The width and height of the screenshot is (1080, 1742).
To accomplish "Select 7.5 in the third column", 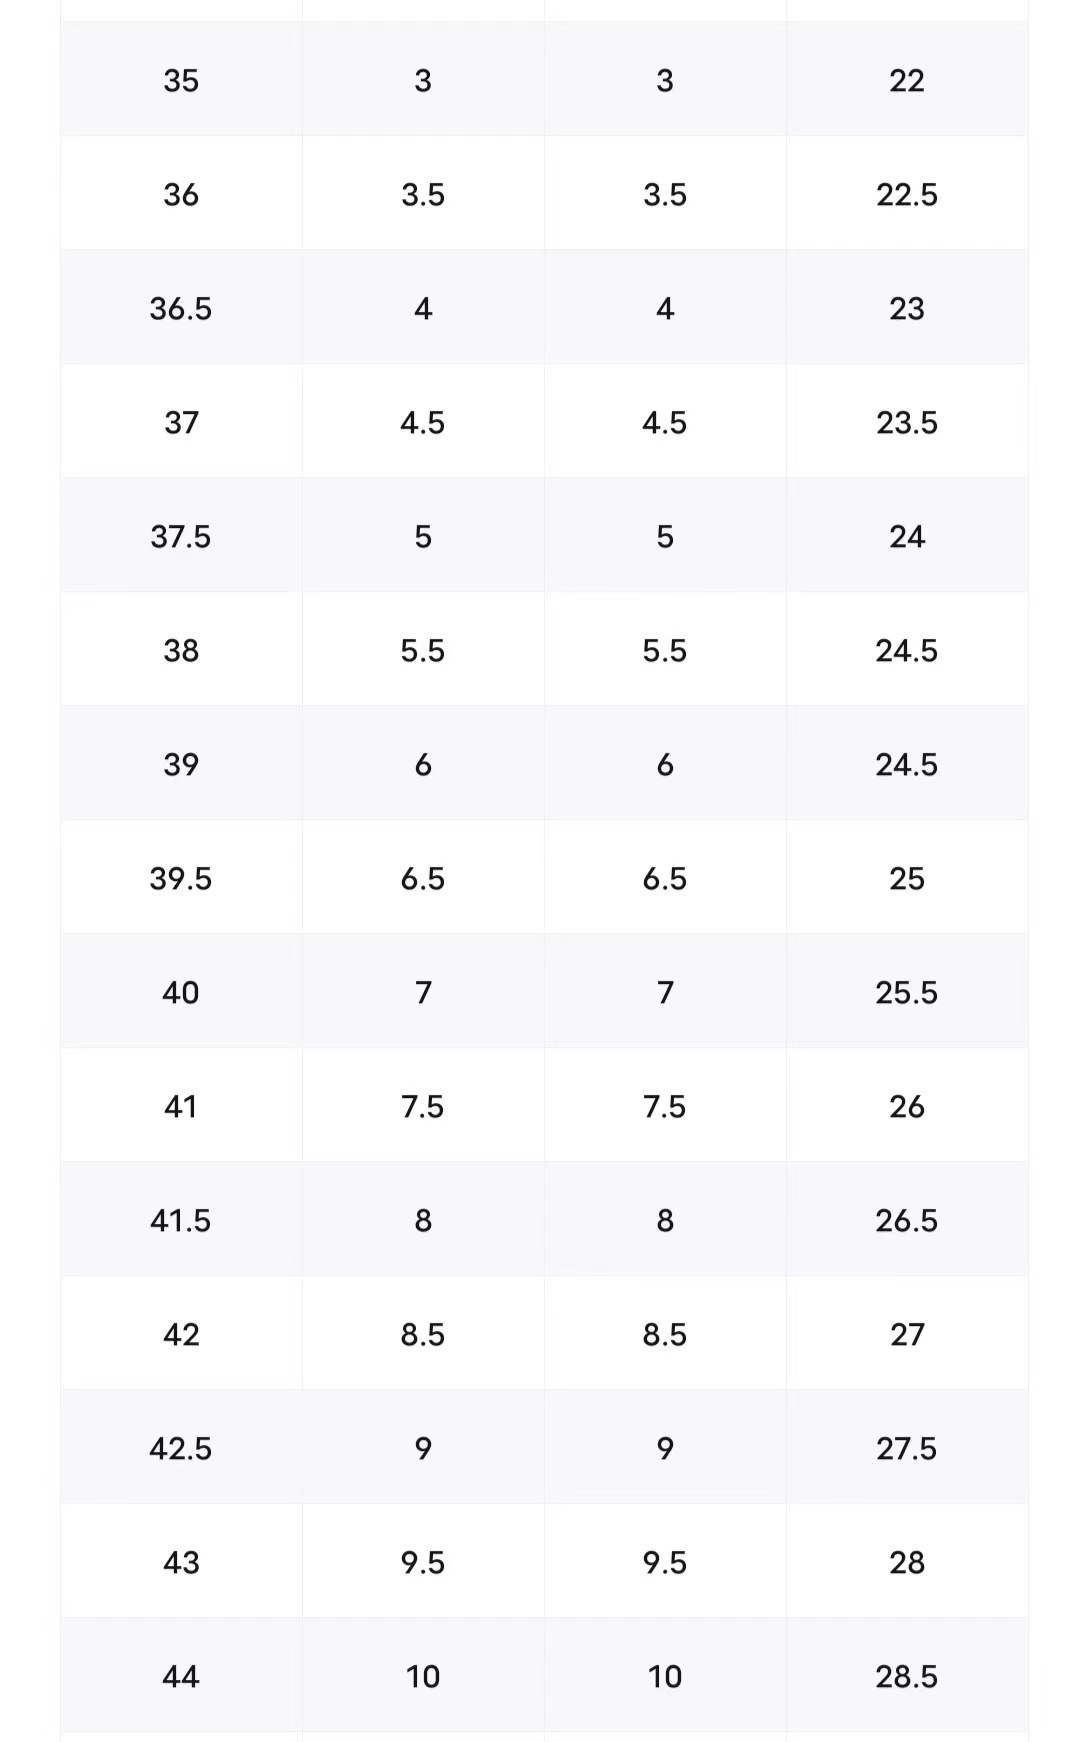I will [665, 1106].
